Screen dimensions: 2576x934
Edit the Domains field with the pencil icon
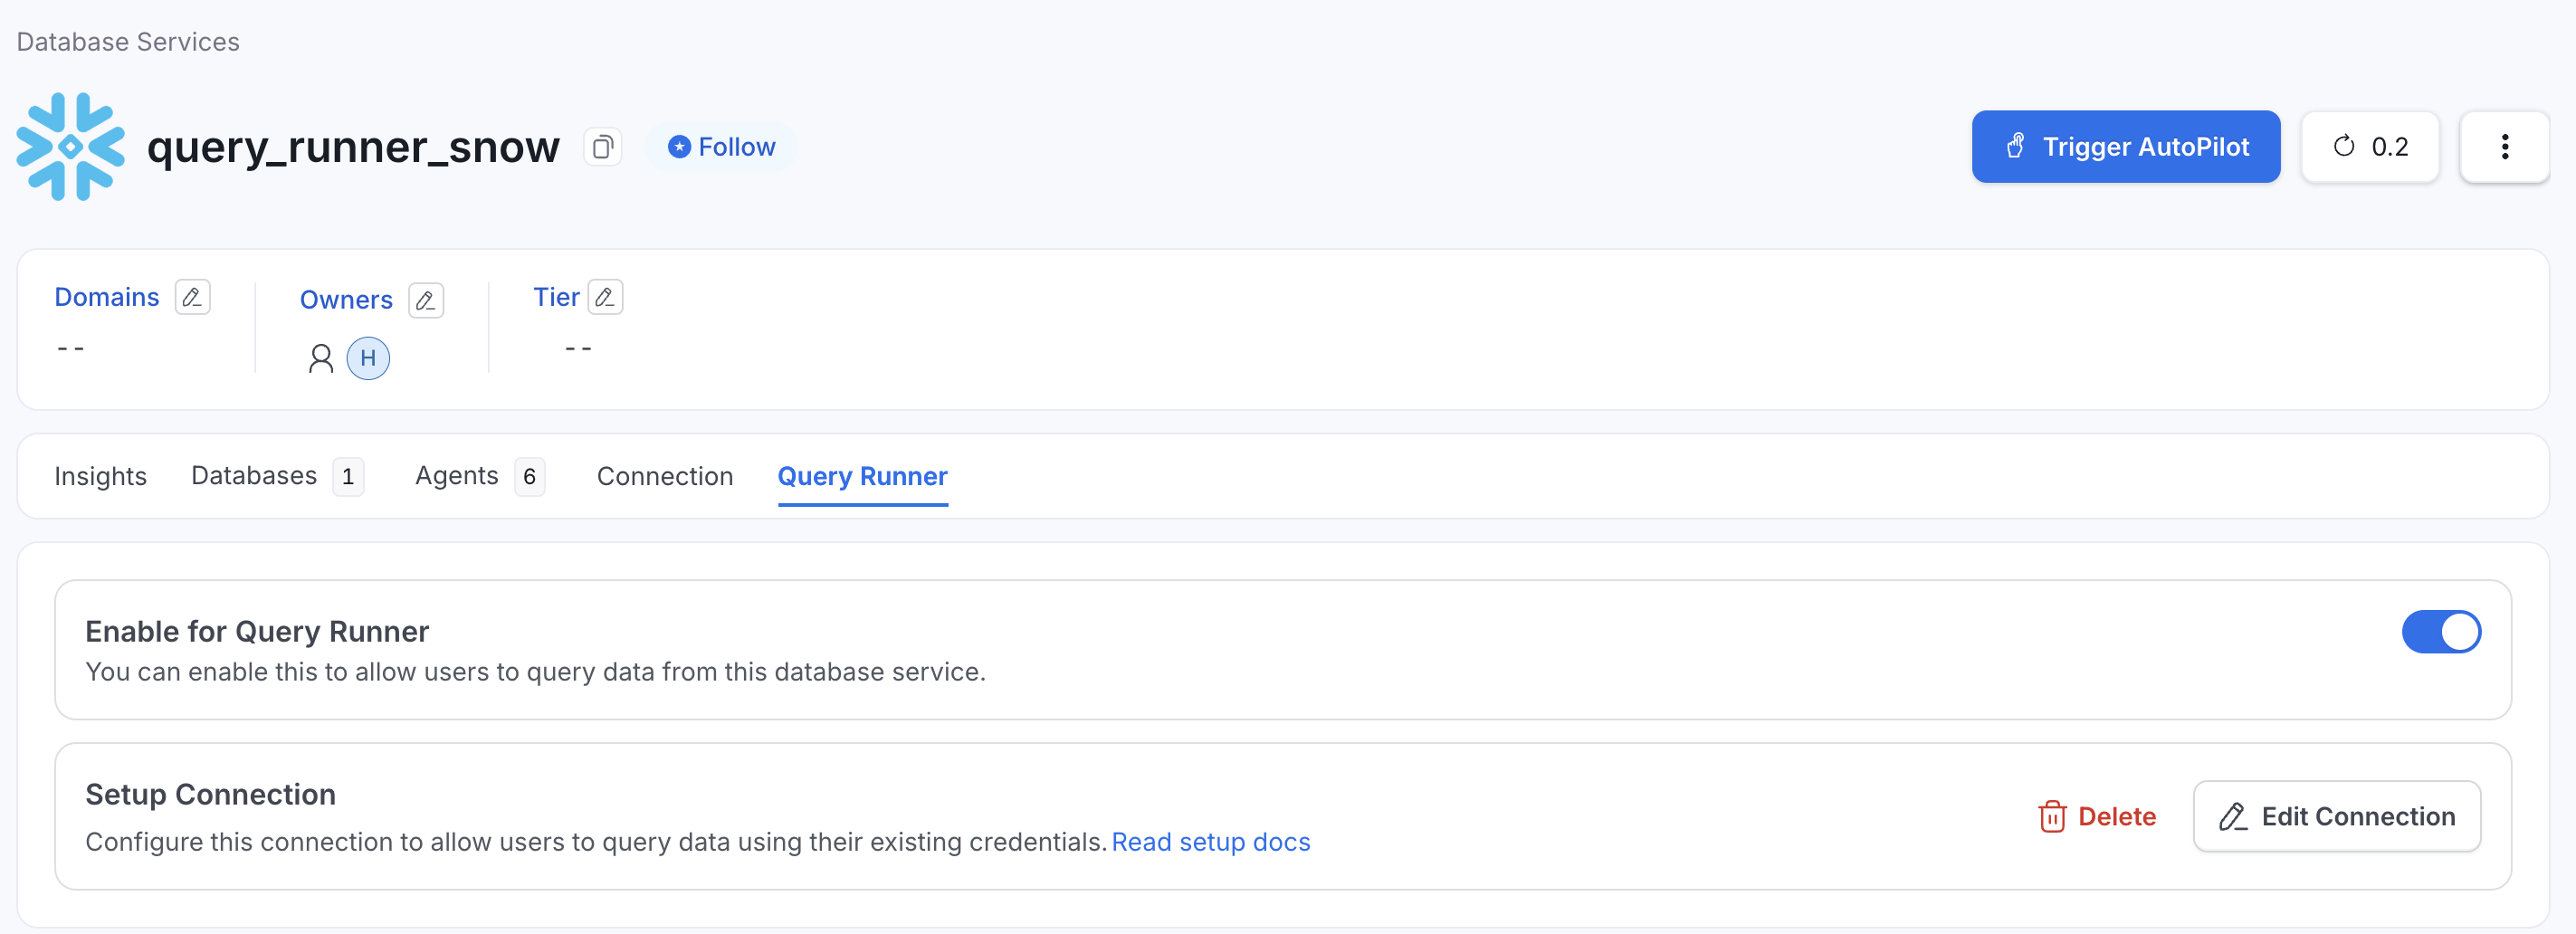pos(193,296)
